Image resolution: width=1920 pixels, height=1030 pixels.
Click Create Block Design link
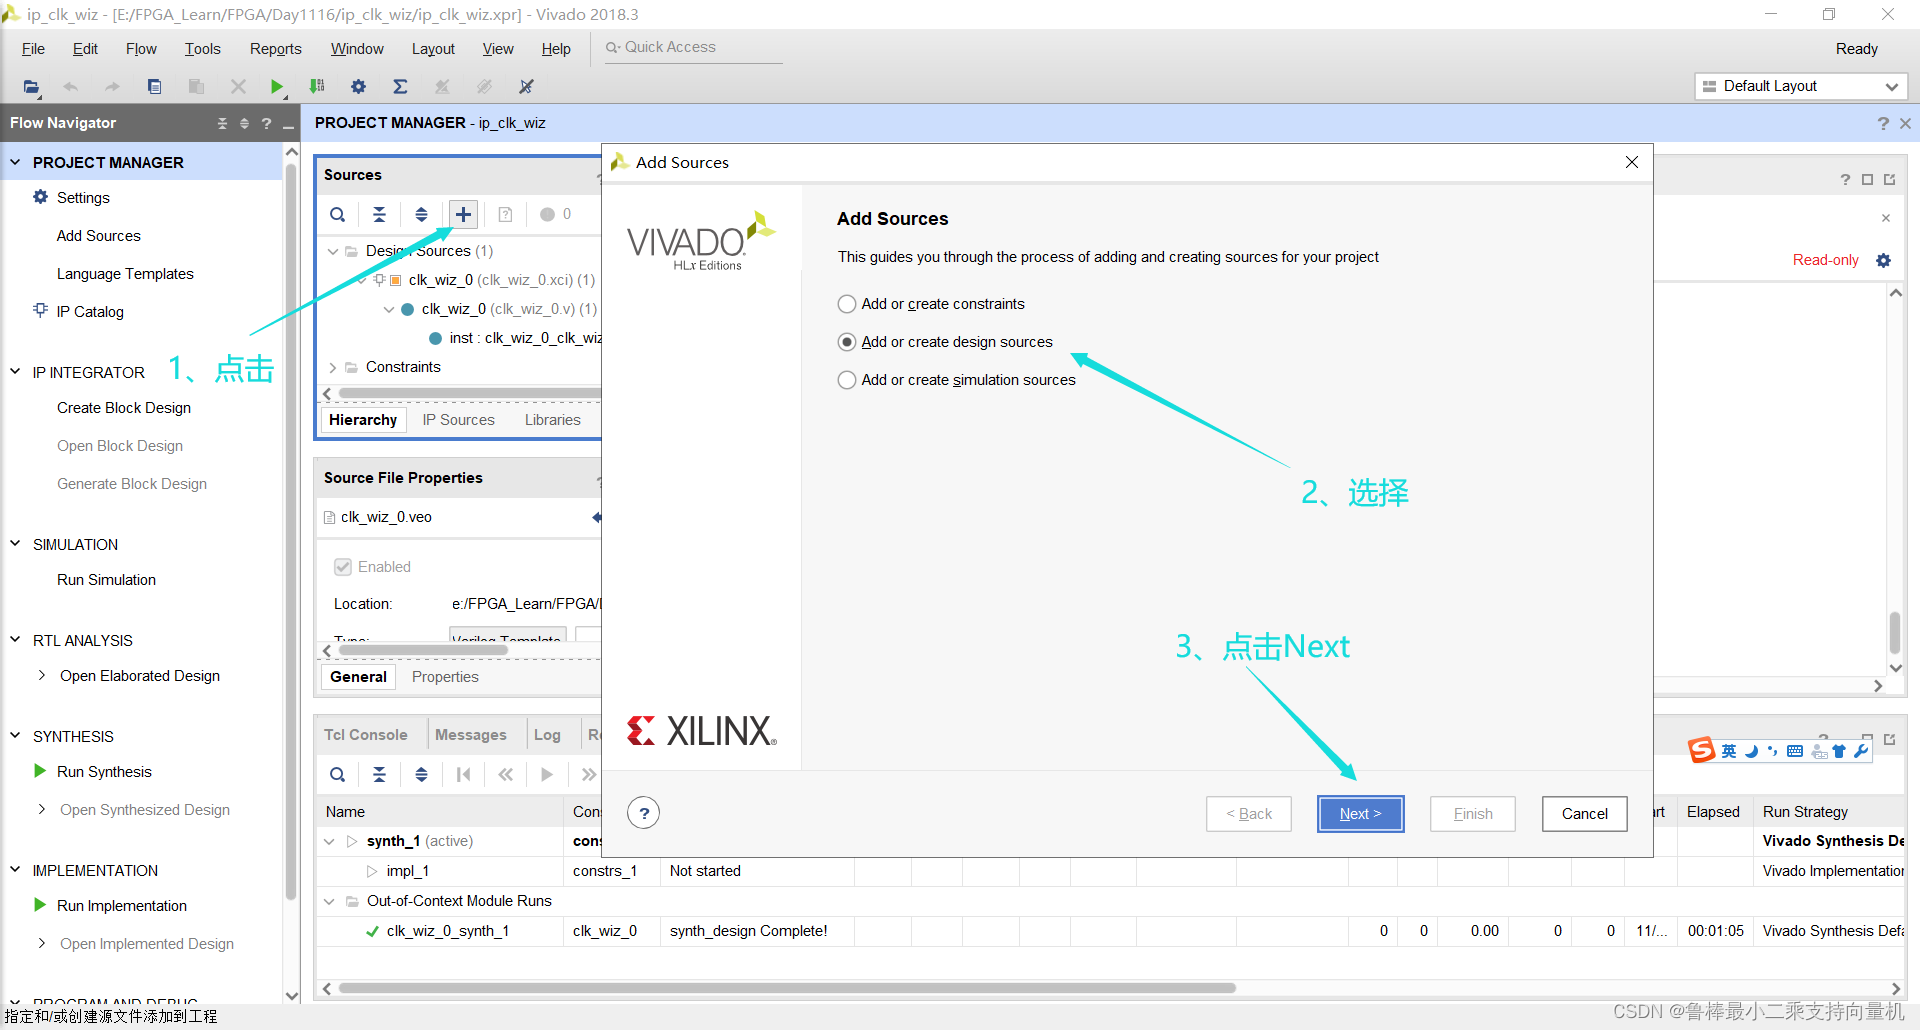point(124,408)
